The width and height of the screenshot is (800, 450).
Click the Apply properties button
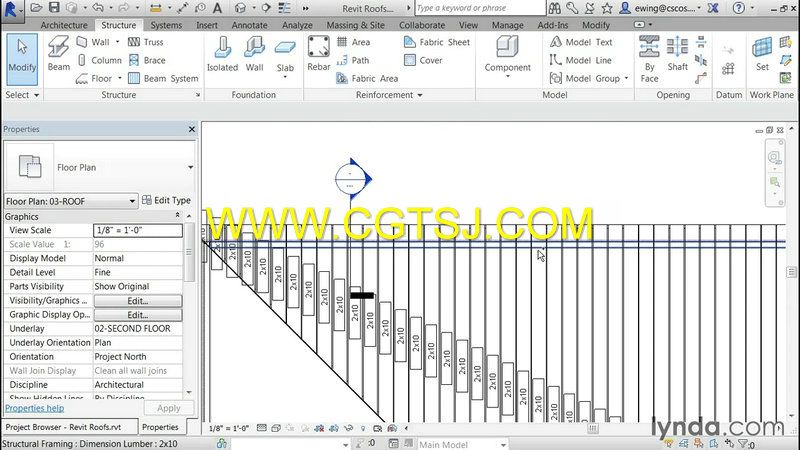point(168,408)
